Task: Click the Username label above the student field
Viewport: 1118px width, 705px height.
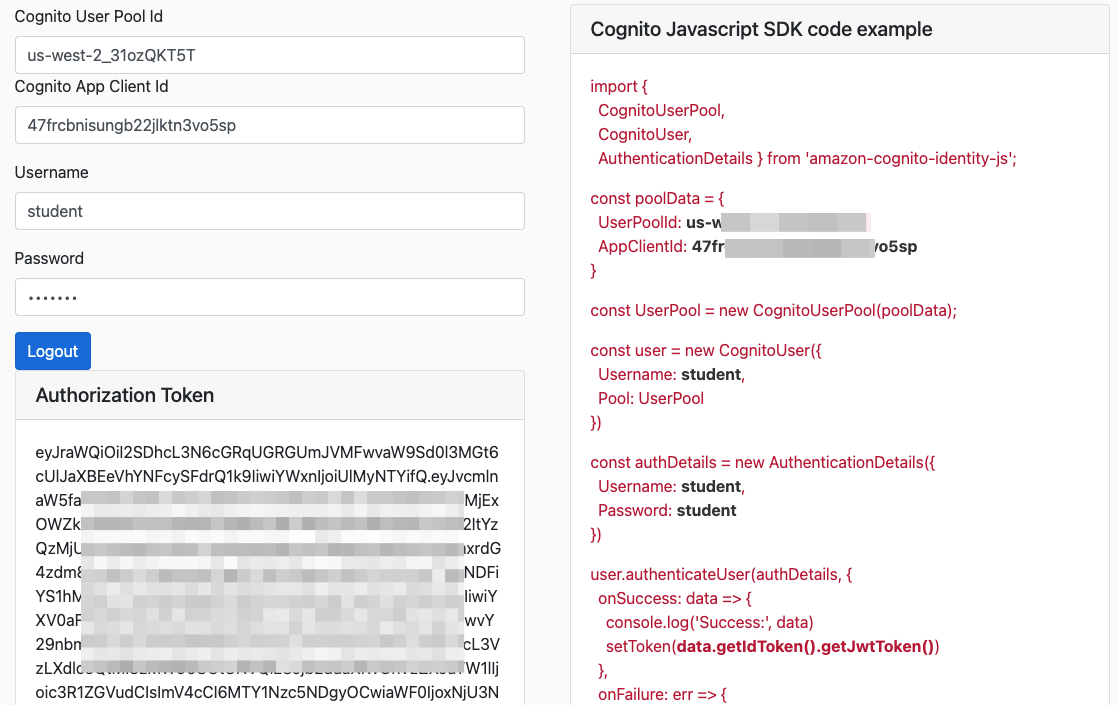Action: pos(51,173)
